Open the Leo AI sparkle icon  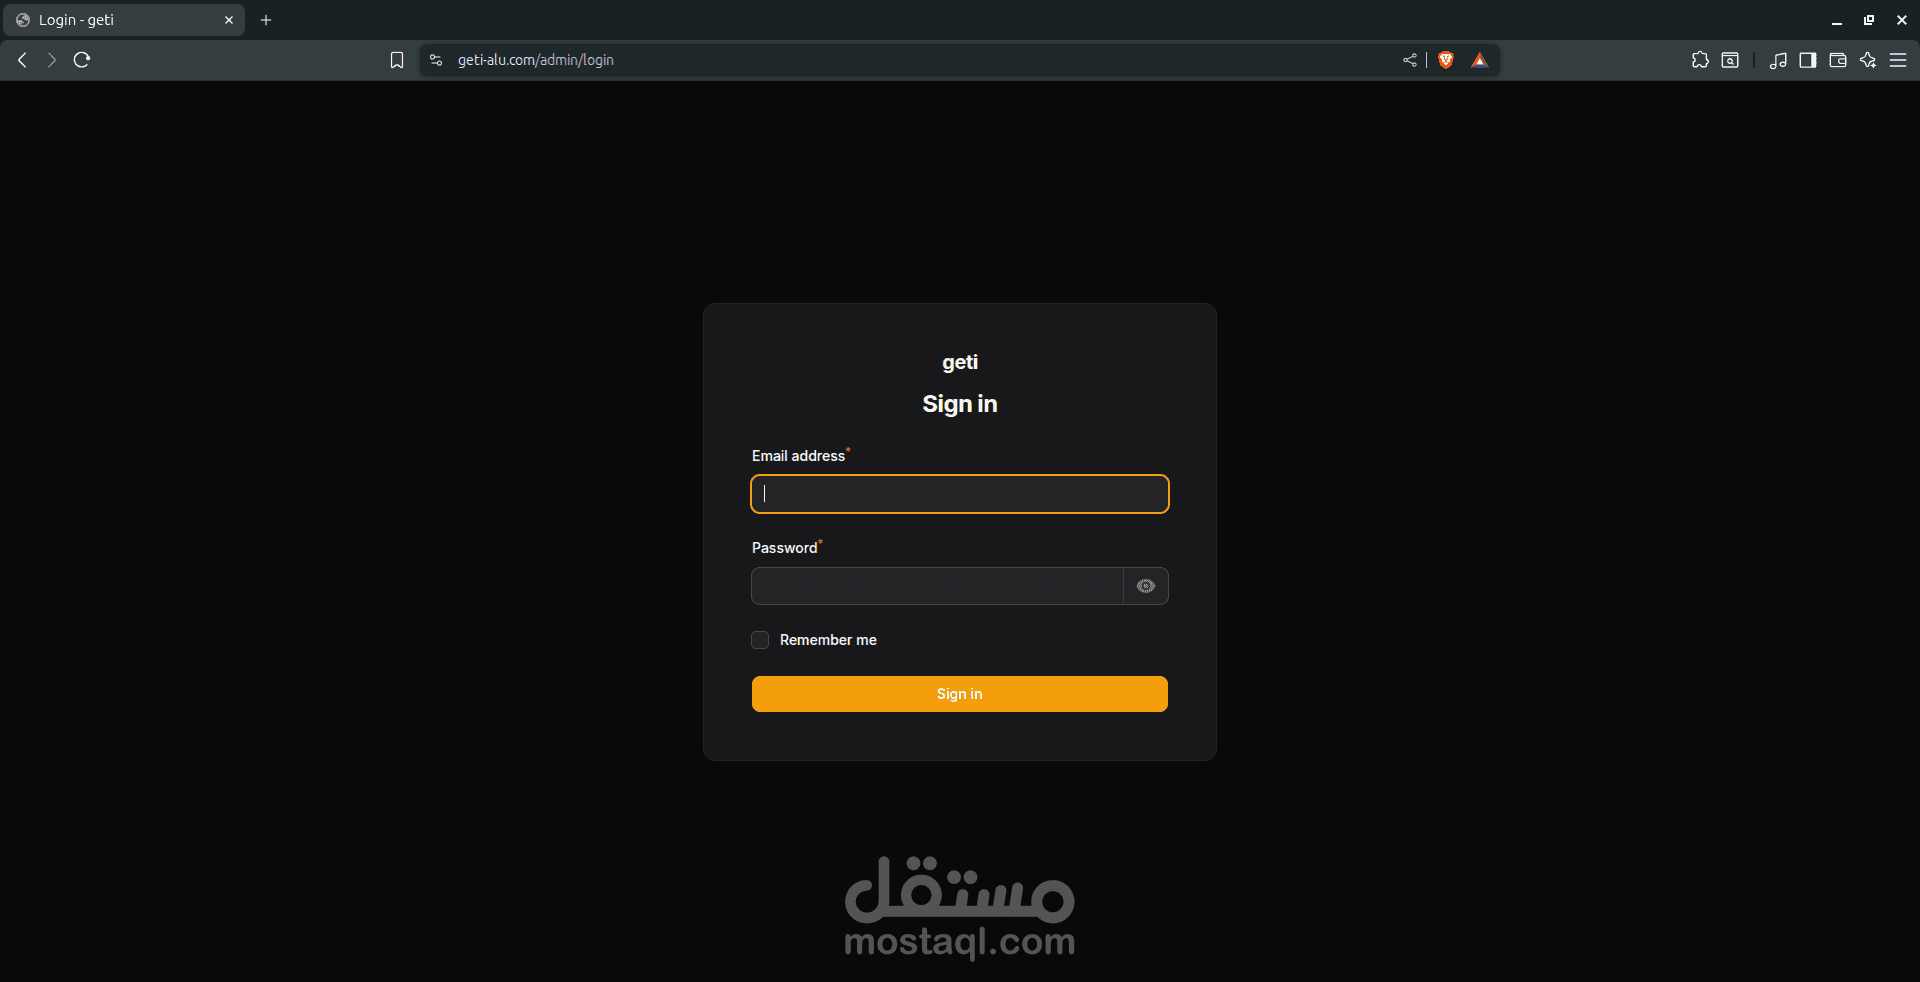point(1868,60)
